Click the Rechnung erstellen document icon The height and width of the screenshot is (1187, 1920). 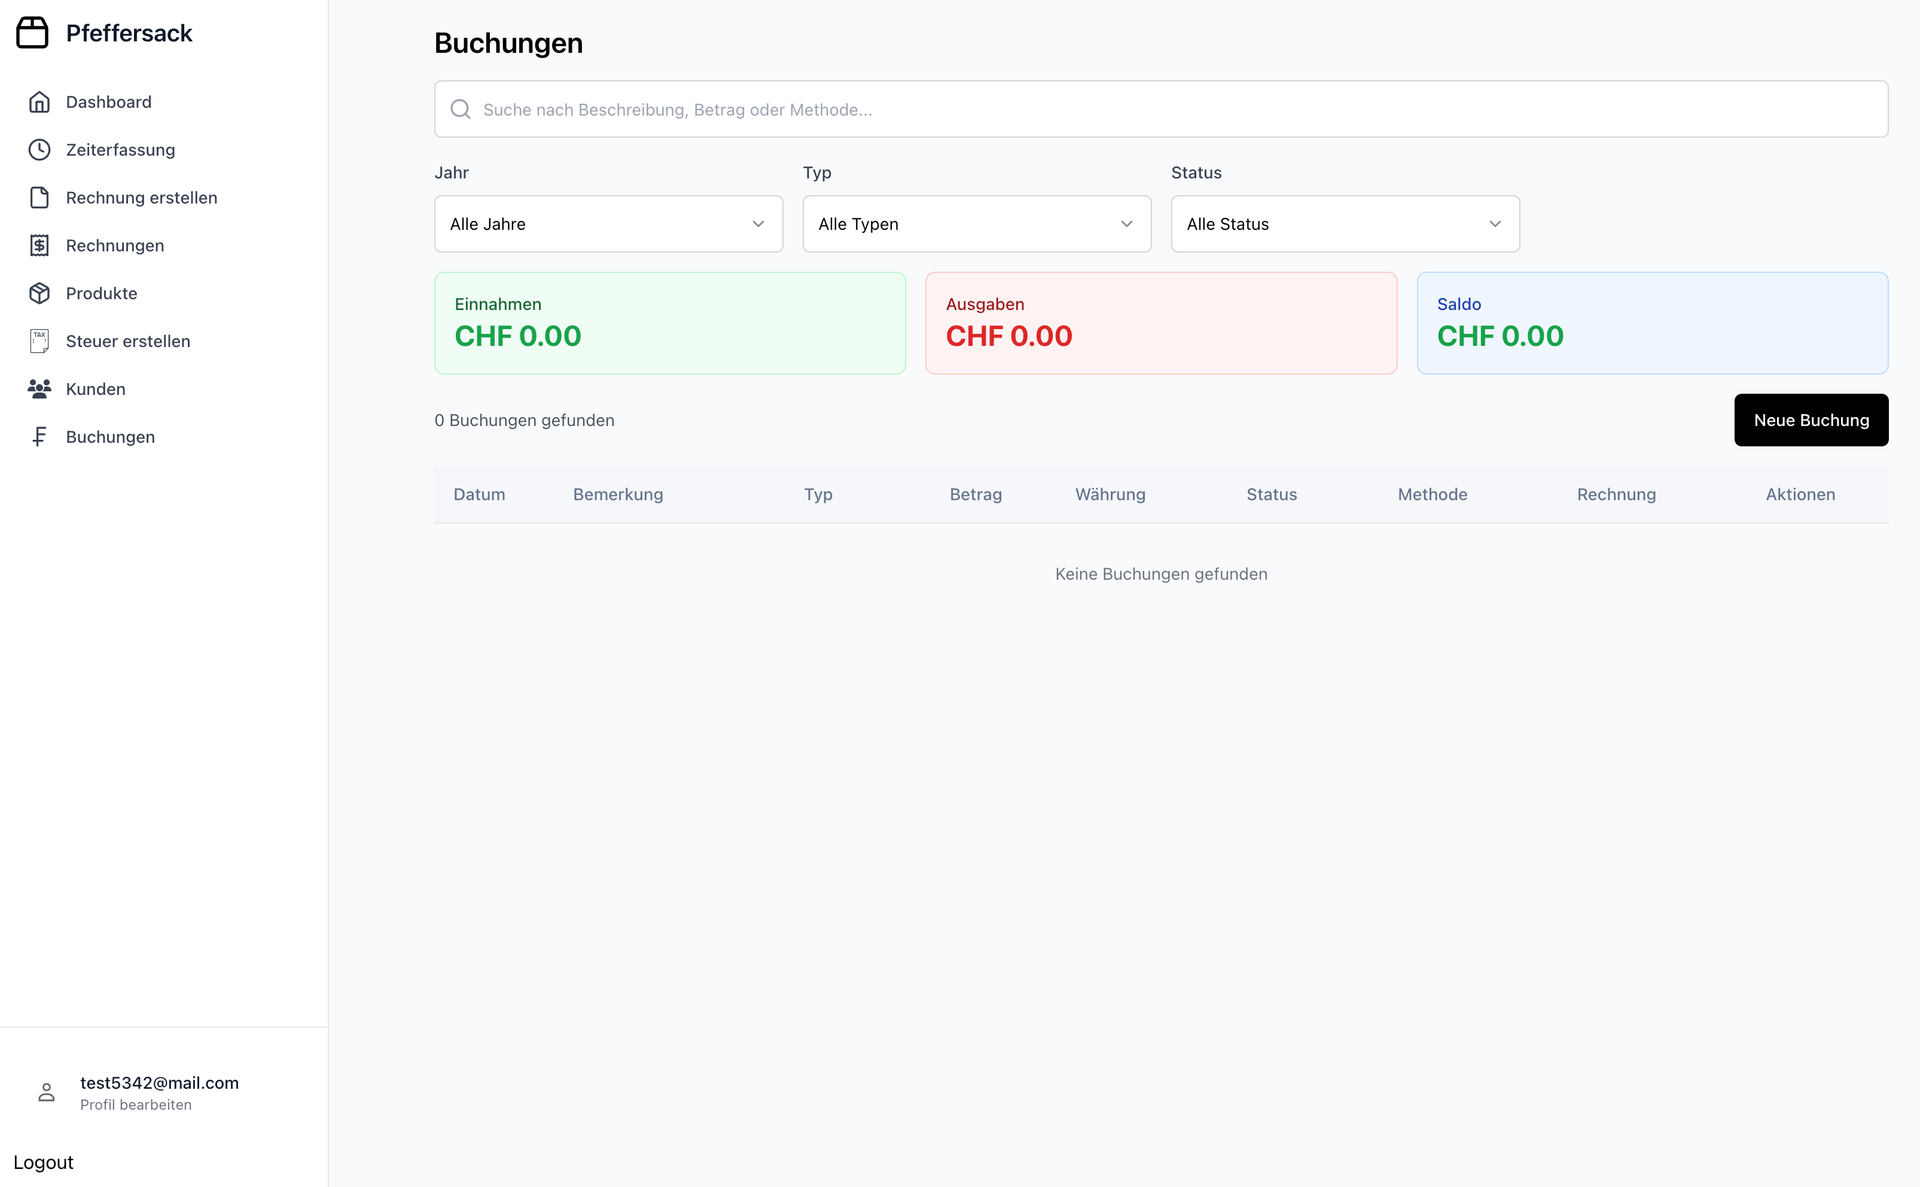pyautogui.click(x=39, y=198)
